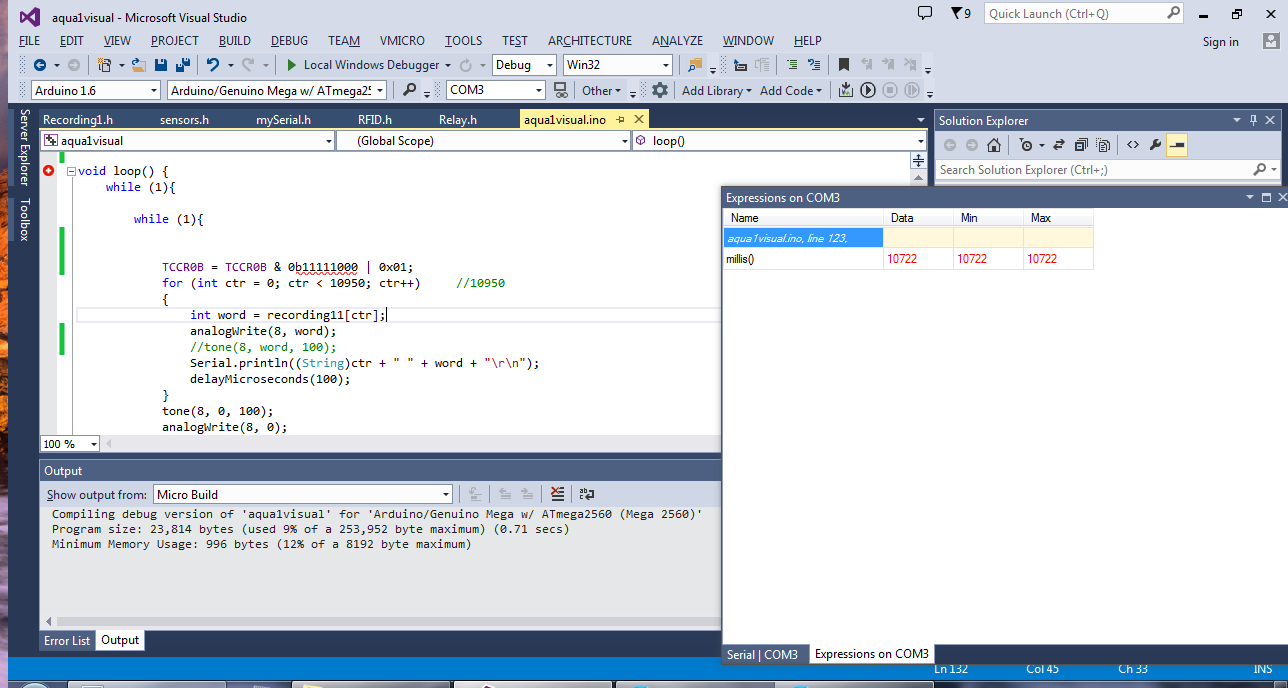Click the New Project toolbar icon

click(103, 65)
